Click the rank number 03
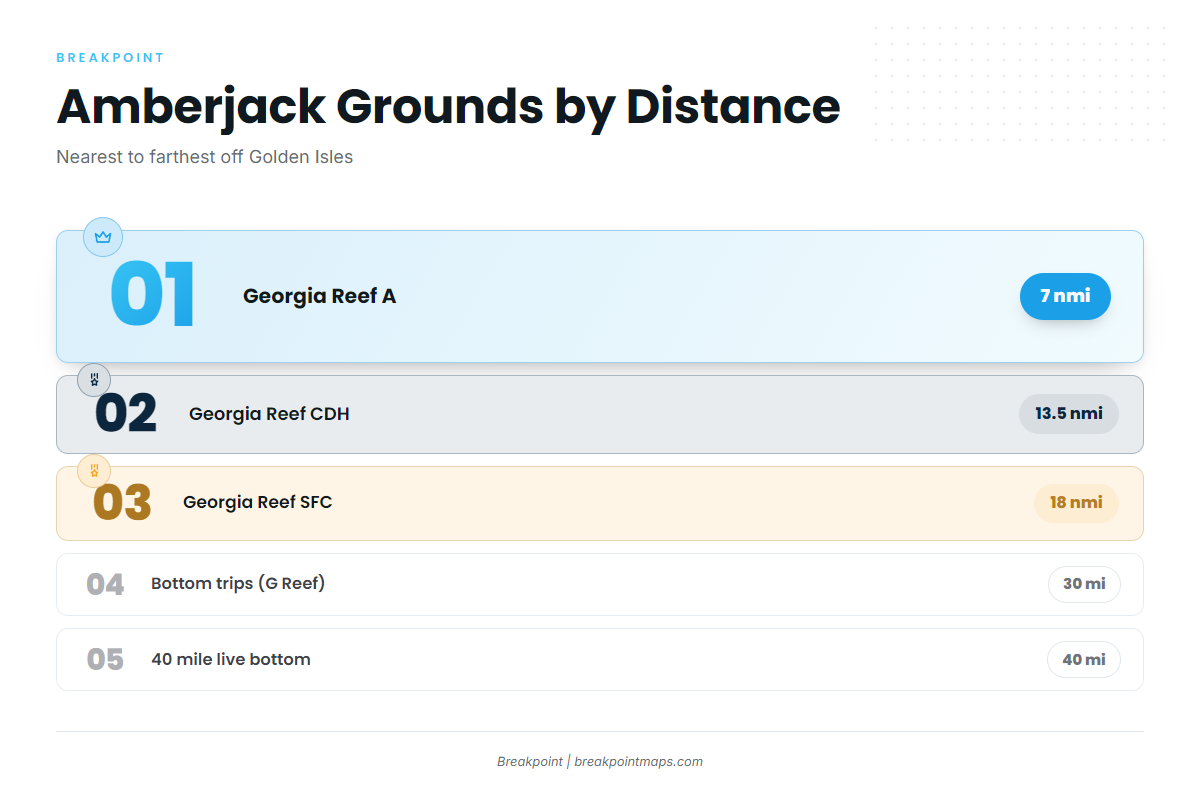The height and width of the screenshot is (796, 1200). [x=122, y=503]
